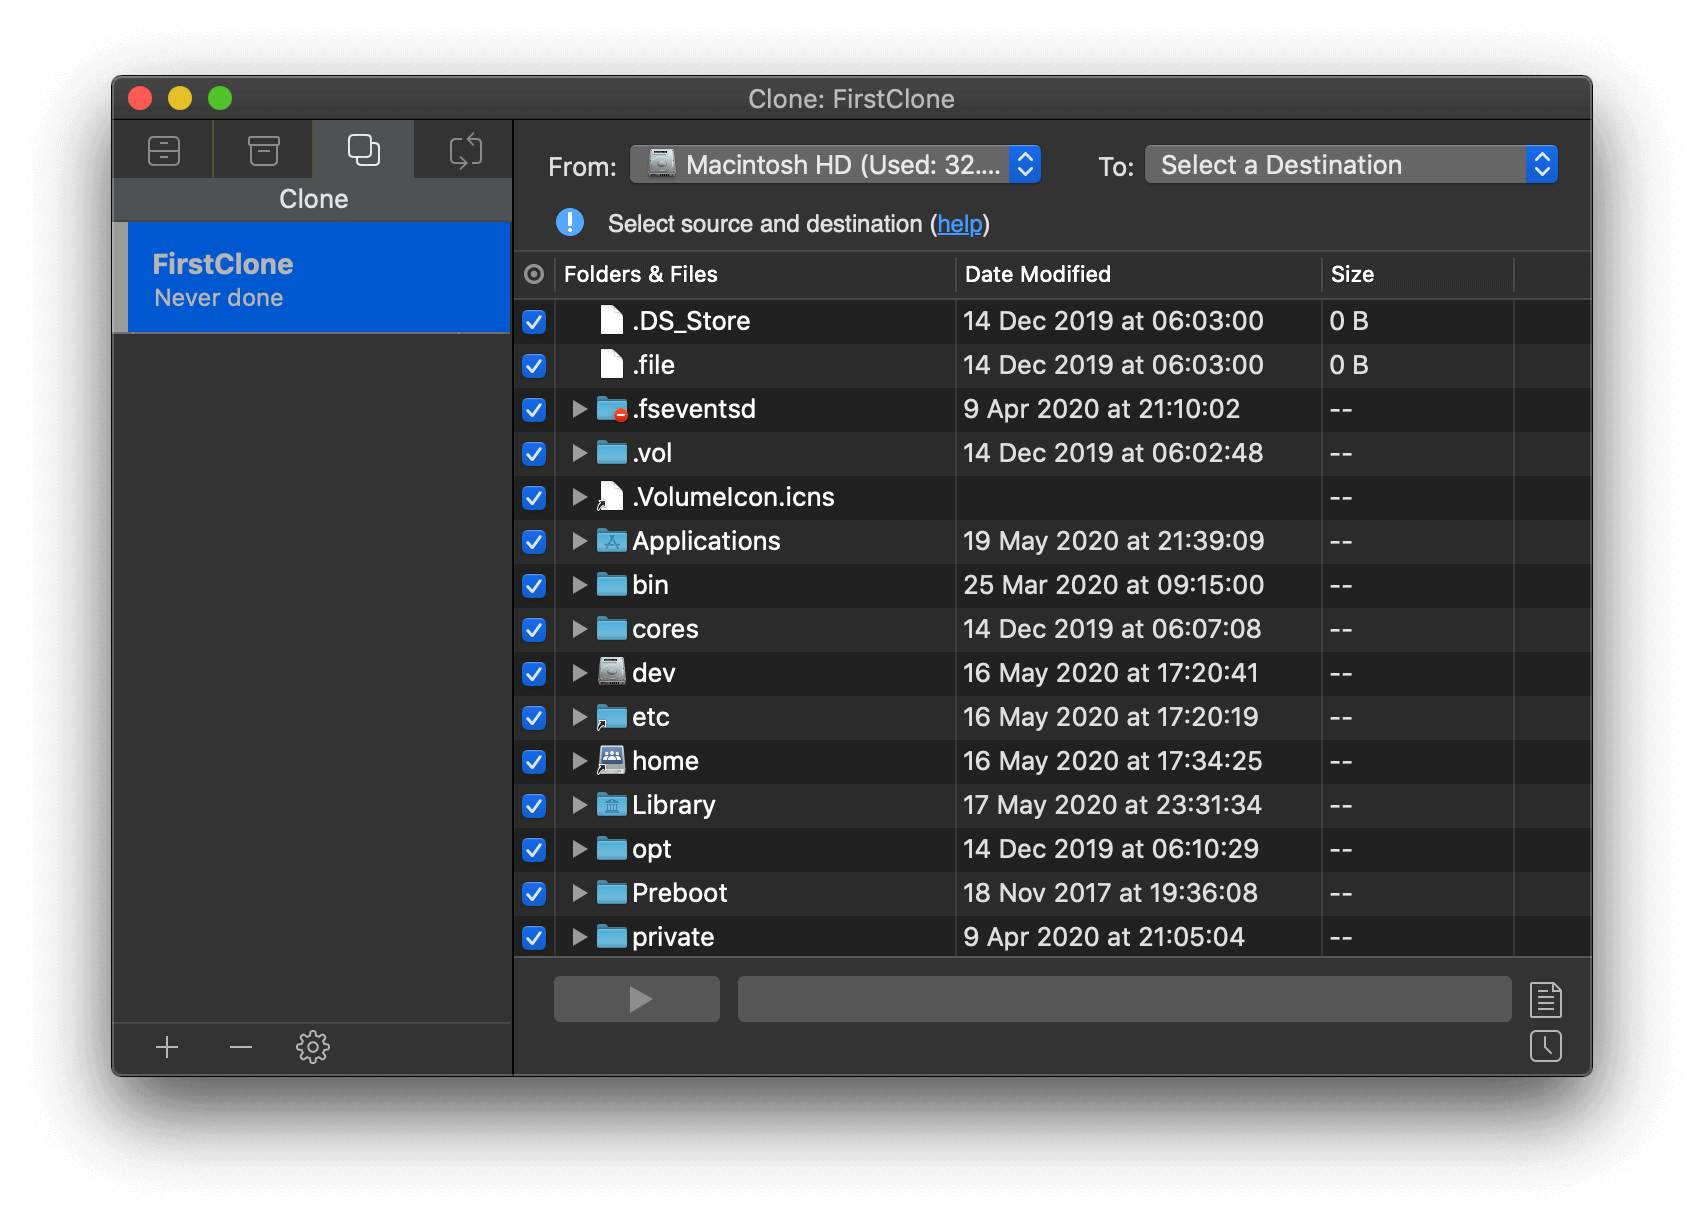Uncheck the .VolumeIcon.icns checkbox
Screen dimensions: 1704x1224
pyautogui.click(x=534, y=497)
